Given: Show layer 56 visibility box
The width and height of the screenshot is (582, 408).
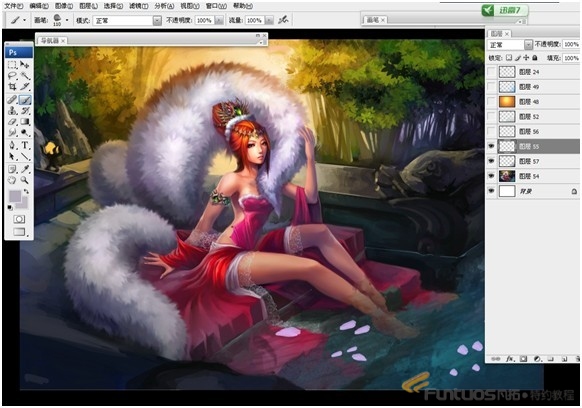Looking at the screenshot, I should 491,131.
